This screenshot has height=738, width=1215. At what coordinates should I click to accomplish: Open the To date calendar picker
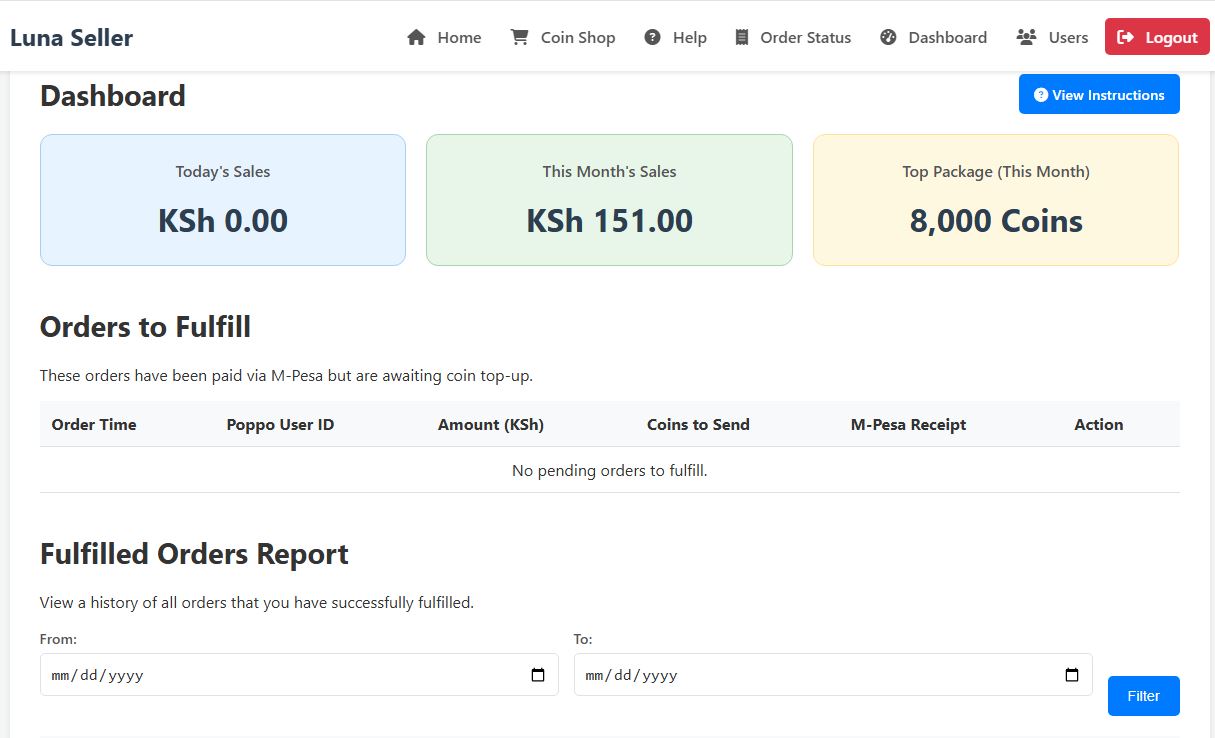click(x=1072, y=675)
